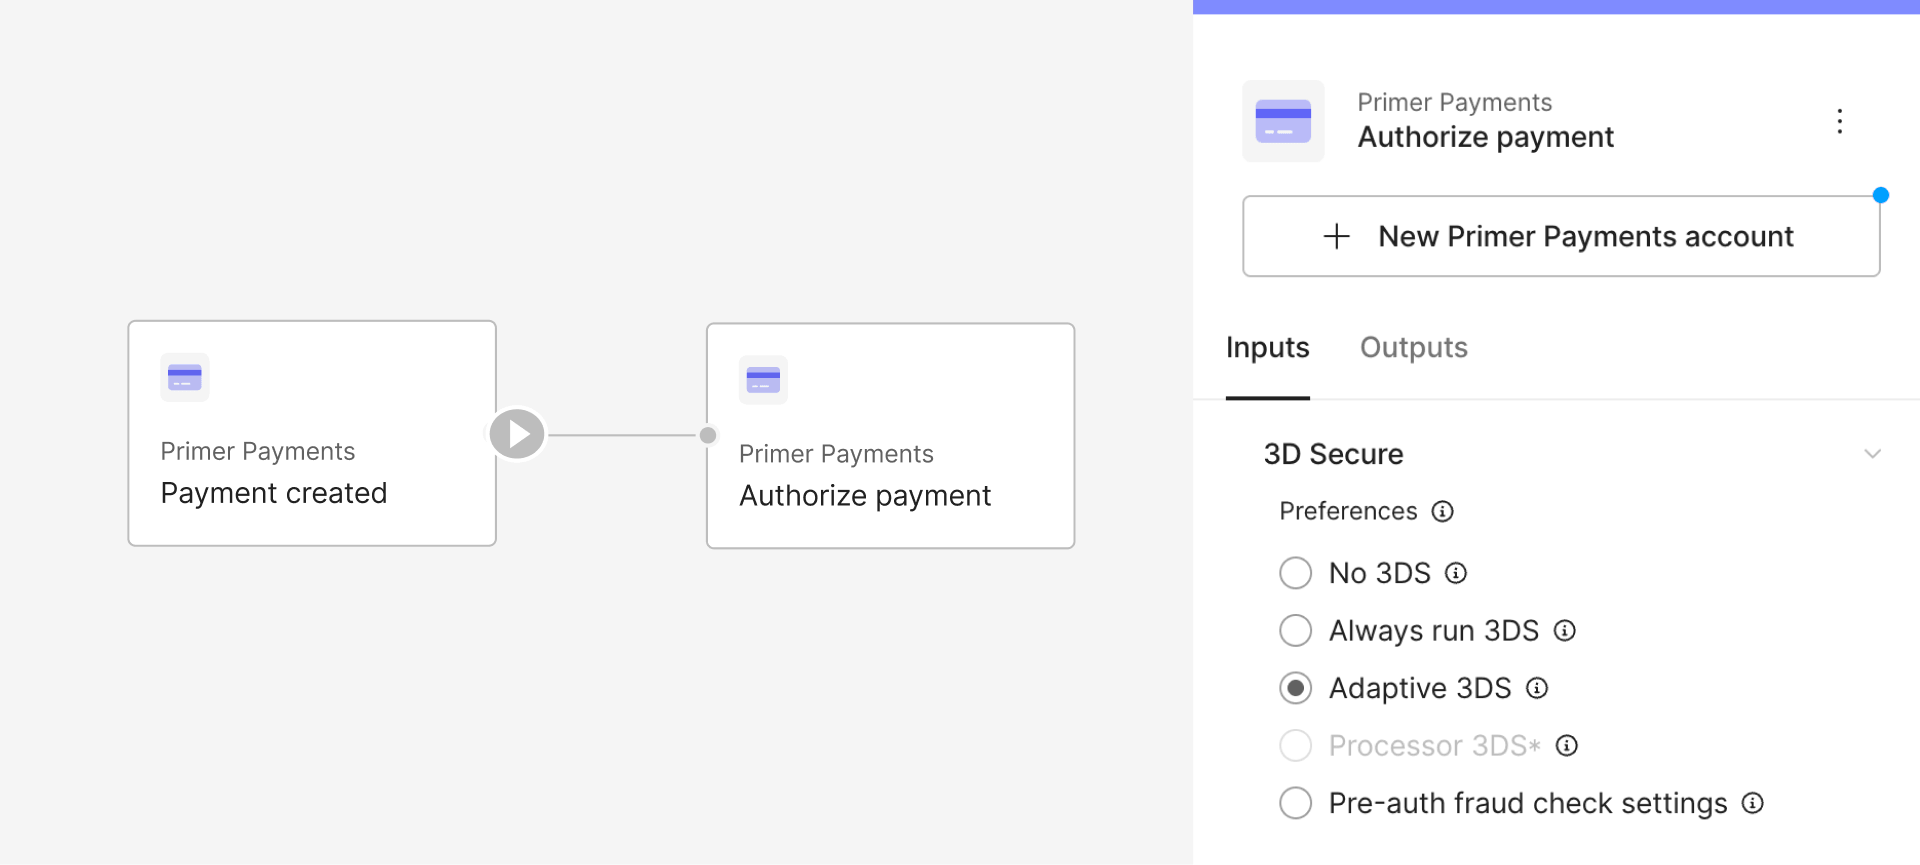Click the Preferences label text
Viewport: 1920px width, 865px height.
coord(1348,512)
